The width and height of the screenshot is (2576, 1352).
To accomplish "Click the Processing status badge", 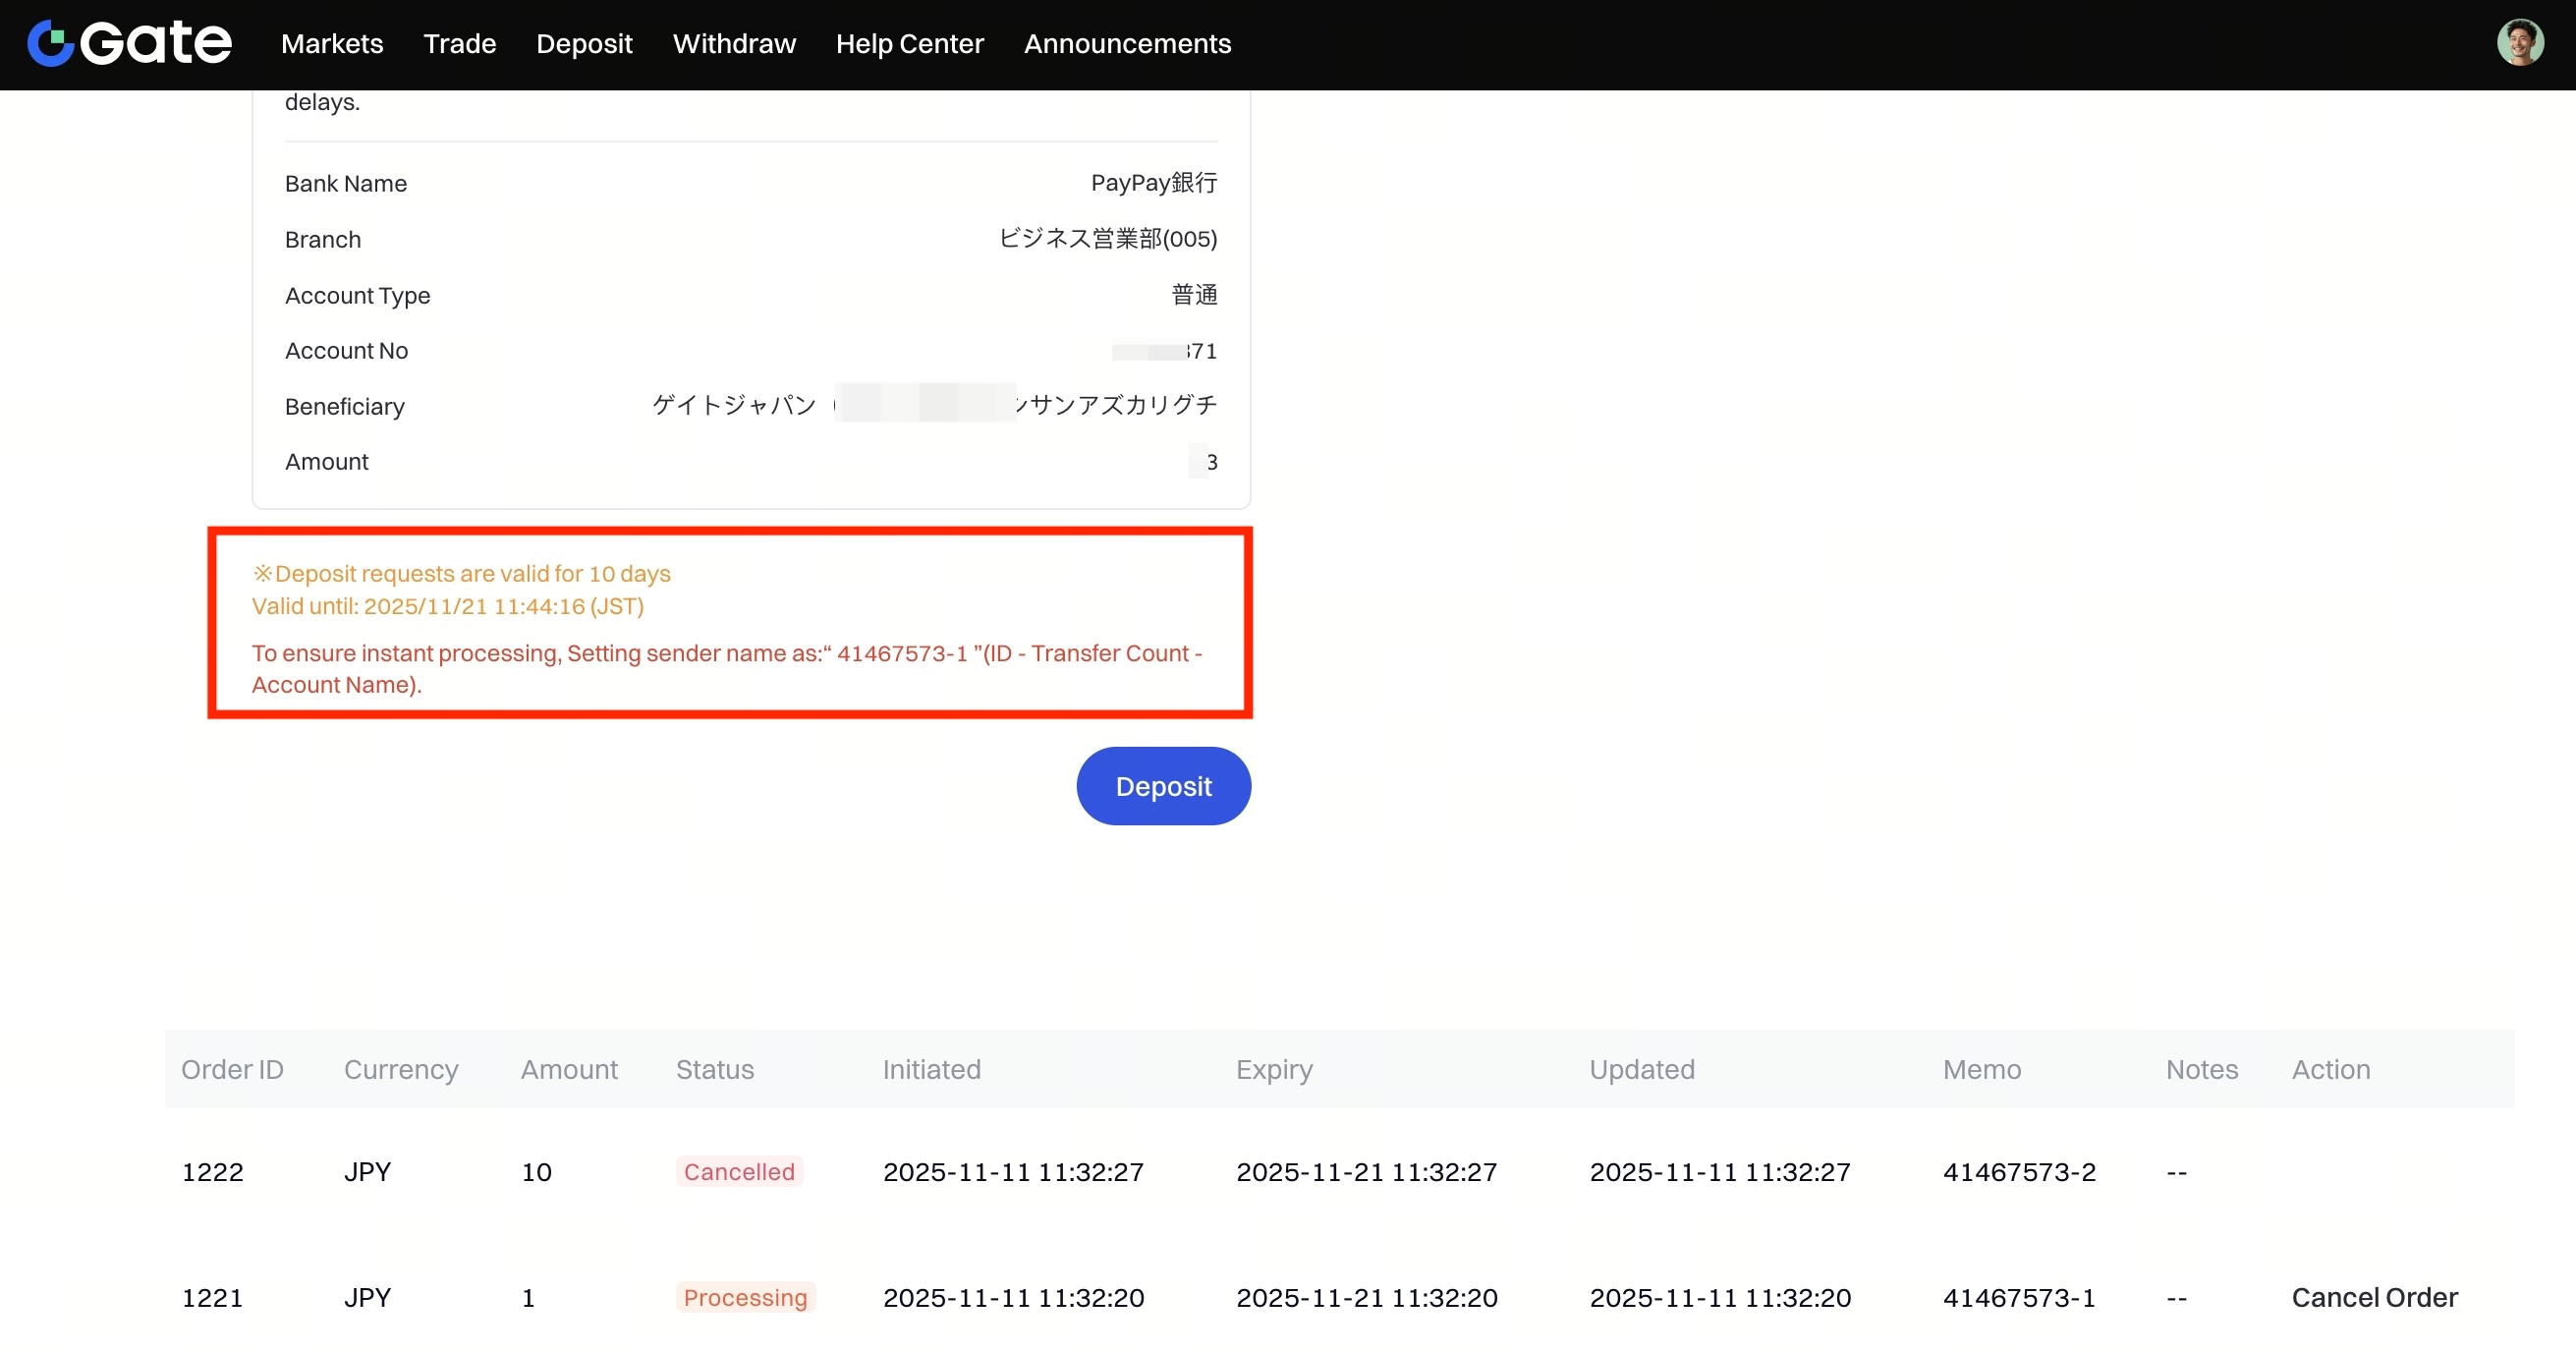I will click(745, 1297).
